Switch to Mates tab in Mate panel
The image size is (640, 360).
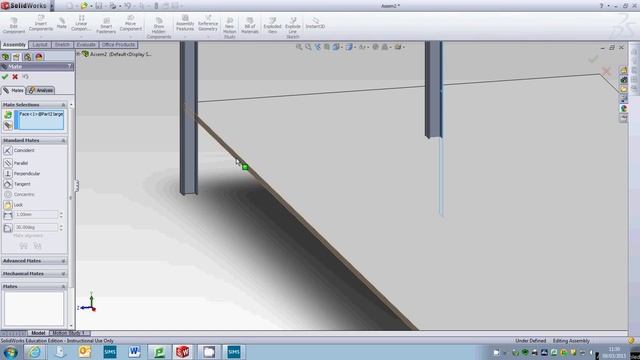pos(13,90)
